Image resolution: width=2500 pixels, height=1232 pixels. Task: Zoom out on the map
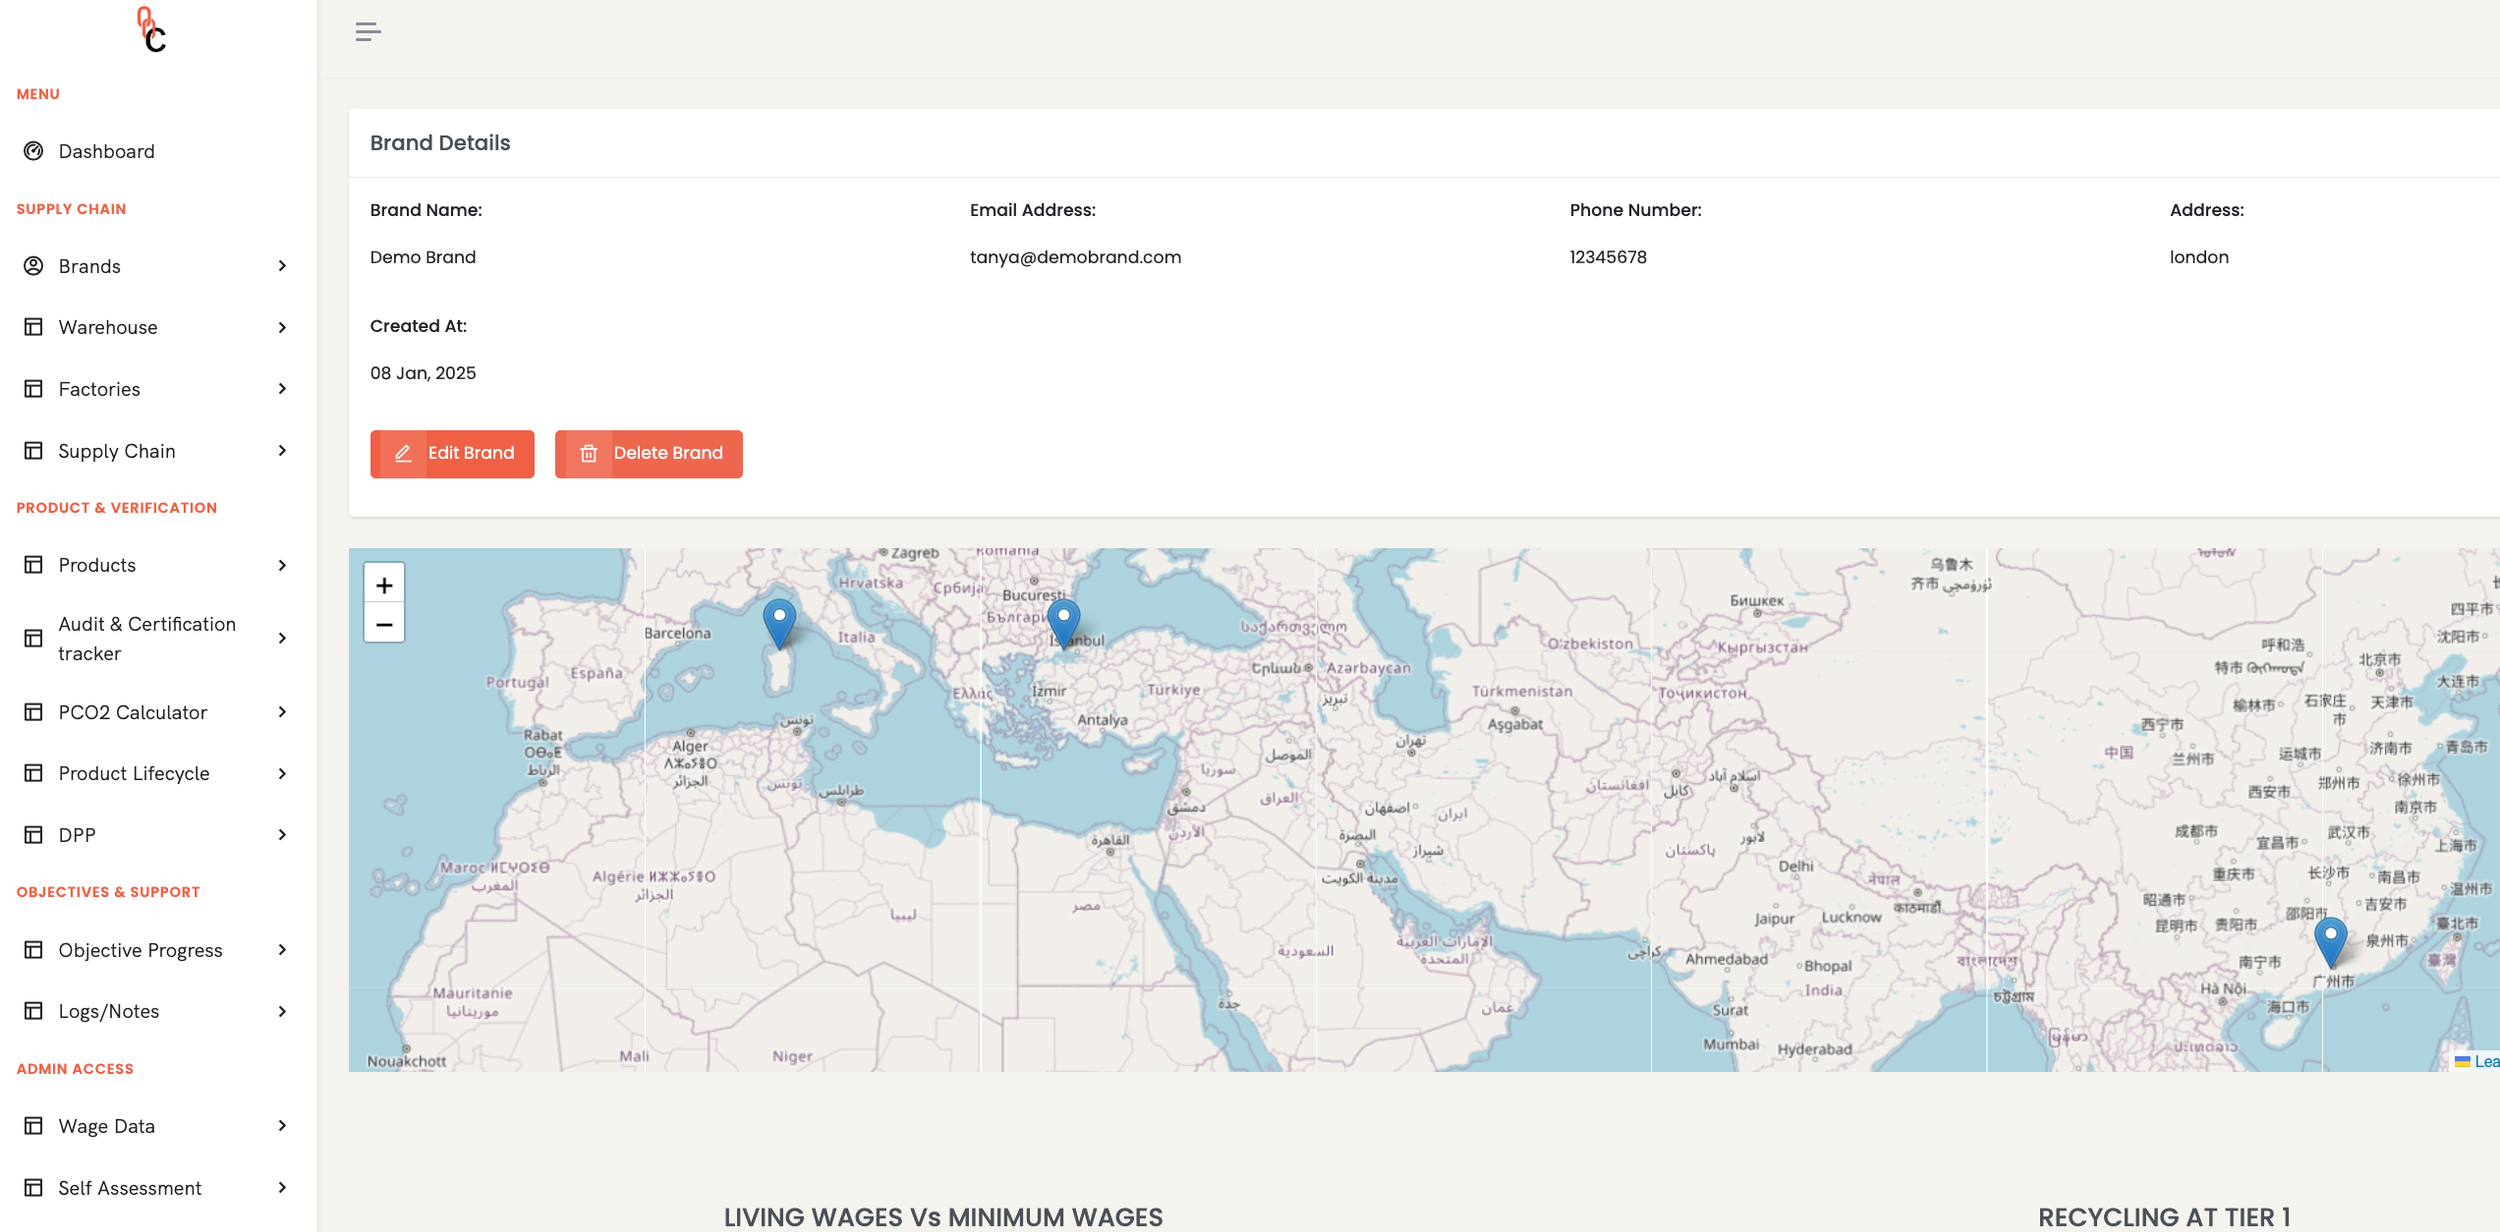click(x=384, y=625)
